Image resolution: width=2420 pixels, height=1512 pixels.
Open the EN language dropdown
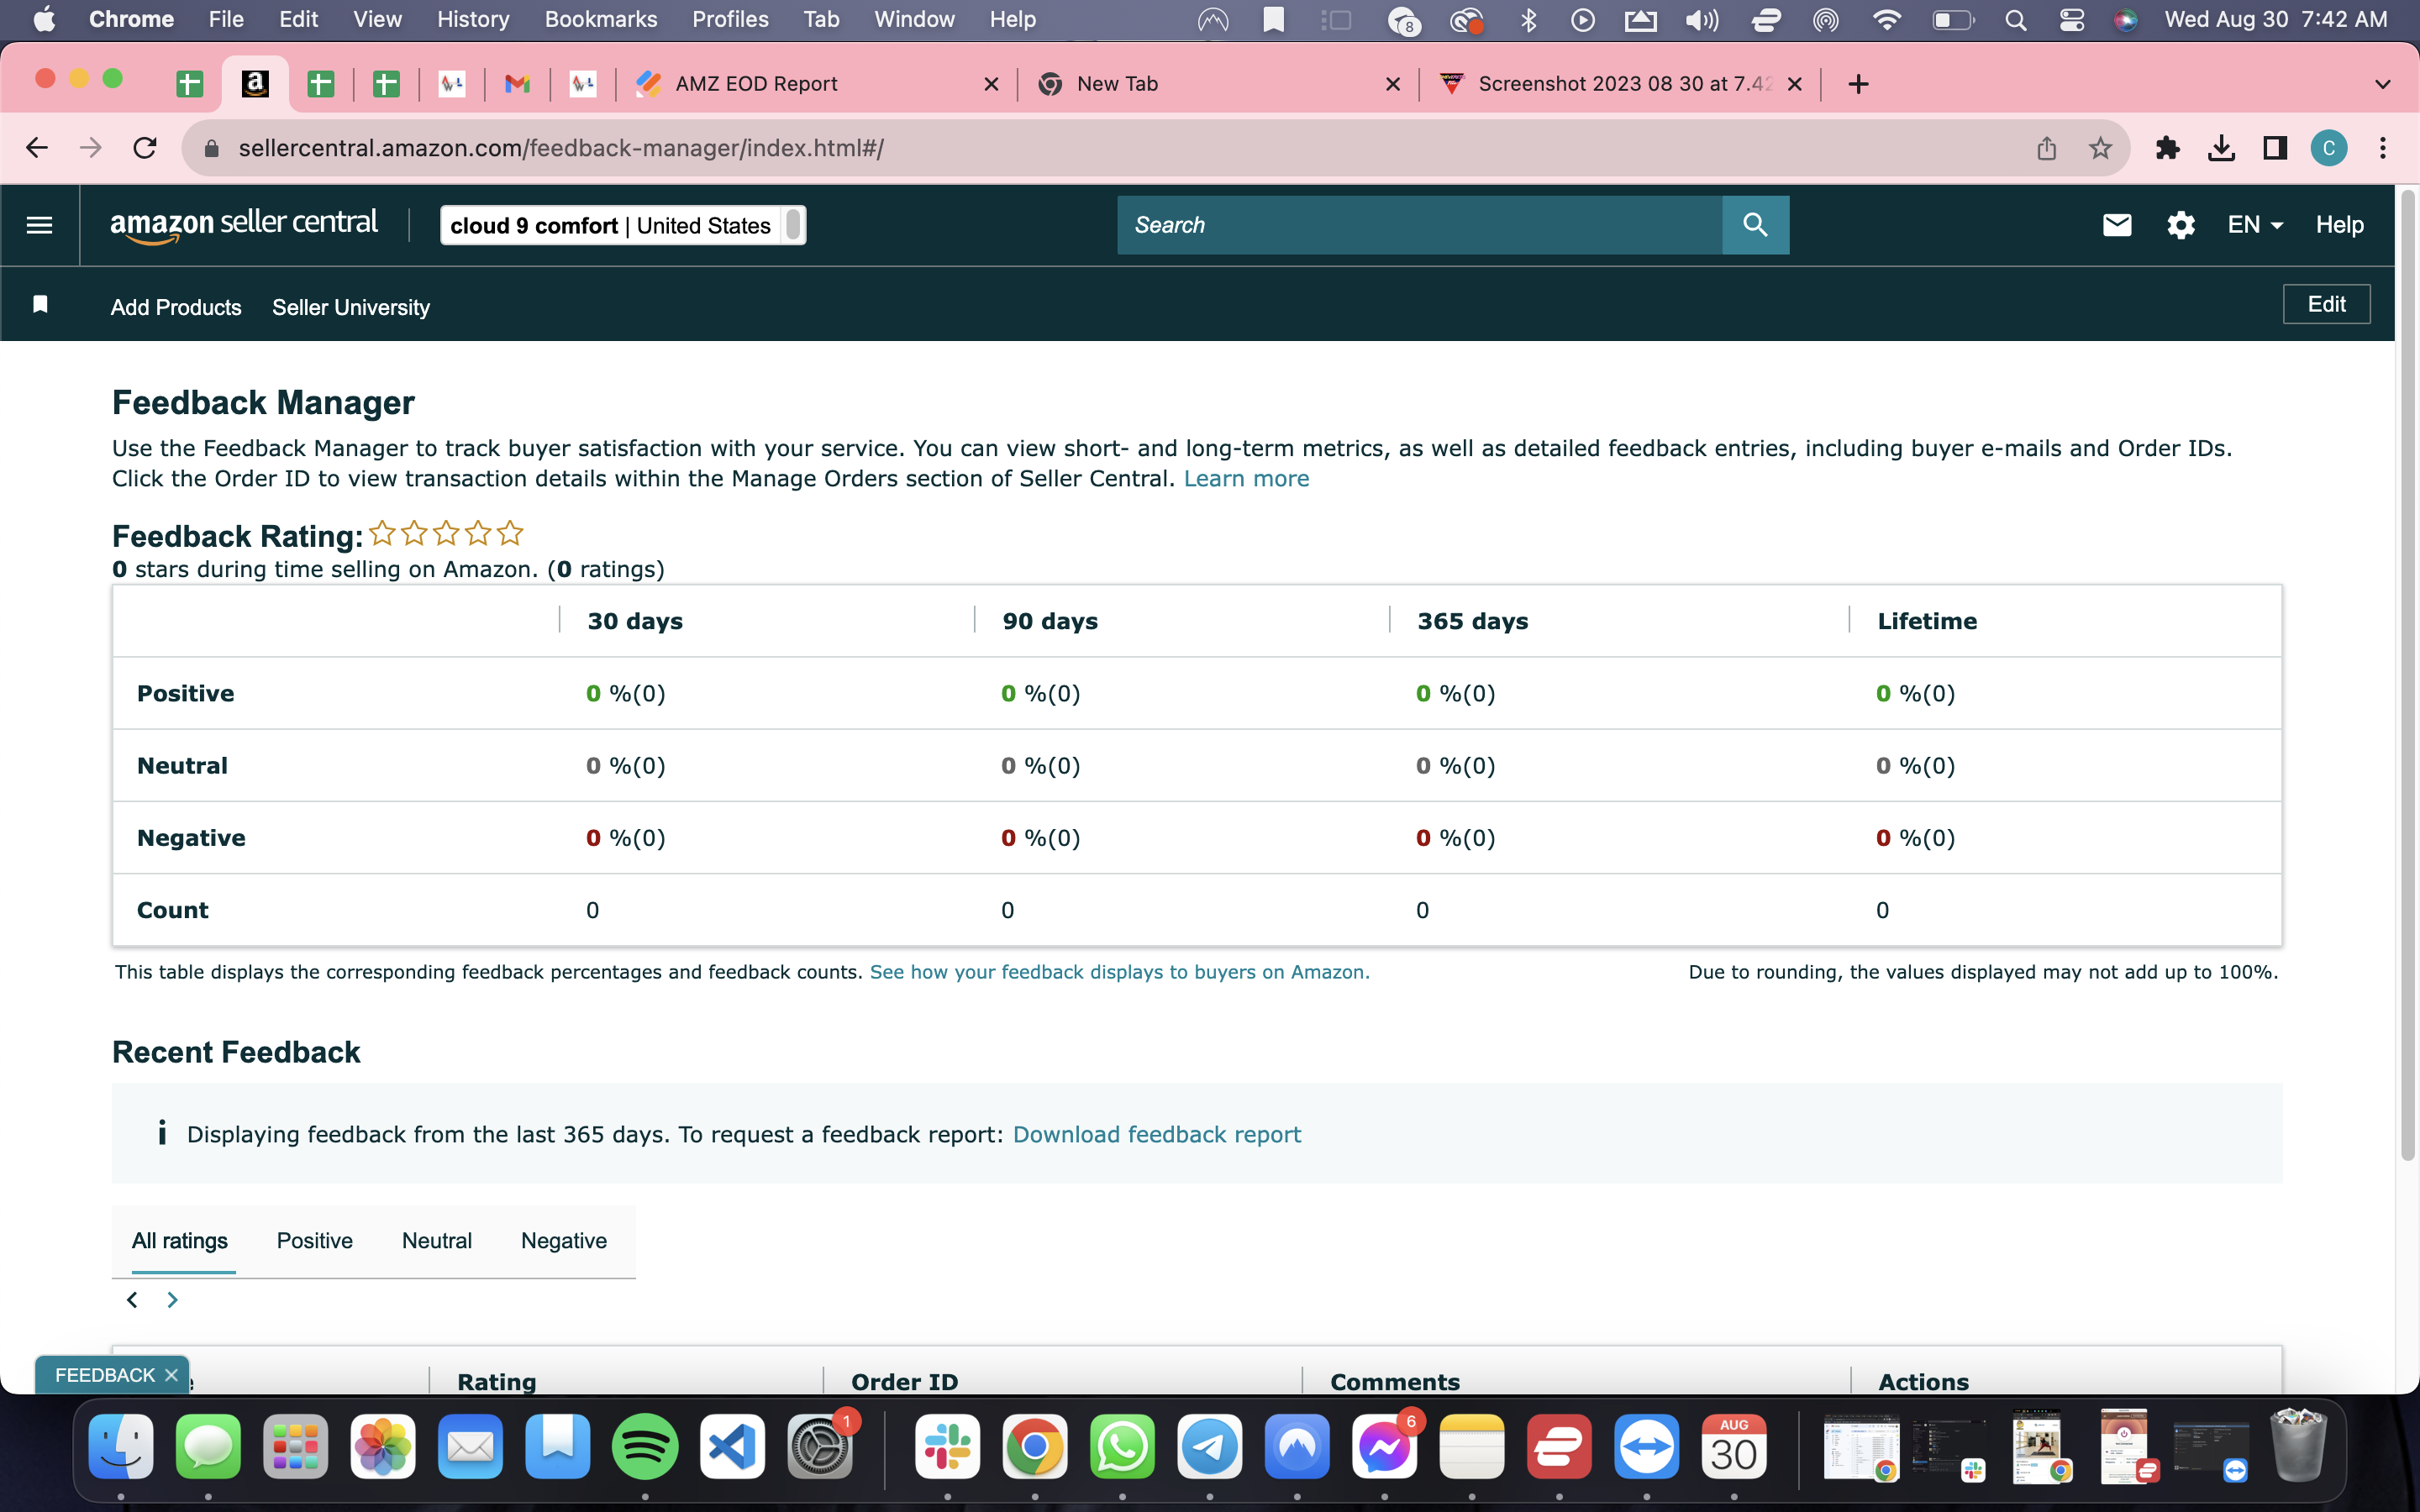point(2255,225)
